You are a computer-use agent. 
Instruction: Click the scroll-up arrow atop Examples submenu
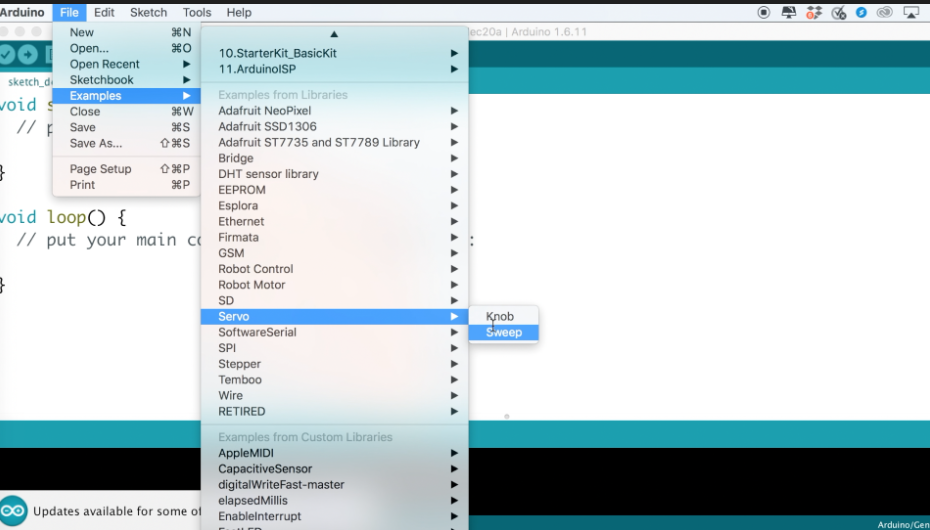pyautogui.click(x=334, y=34)
